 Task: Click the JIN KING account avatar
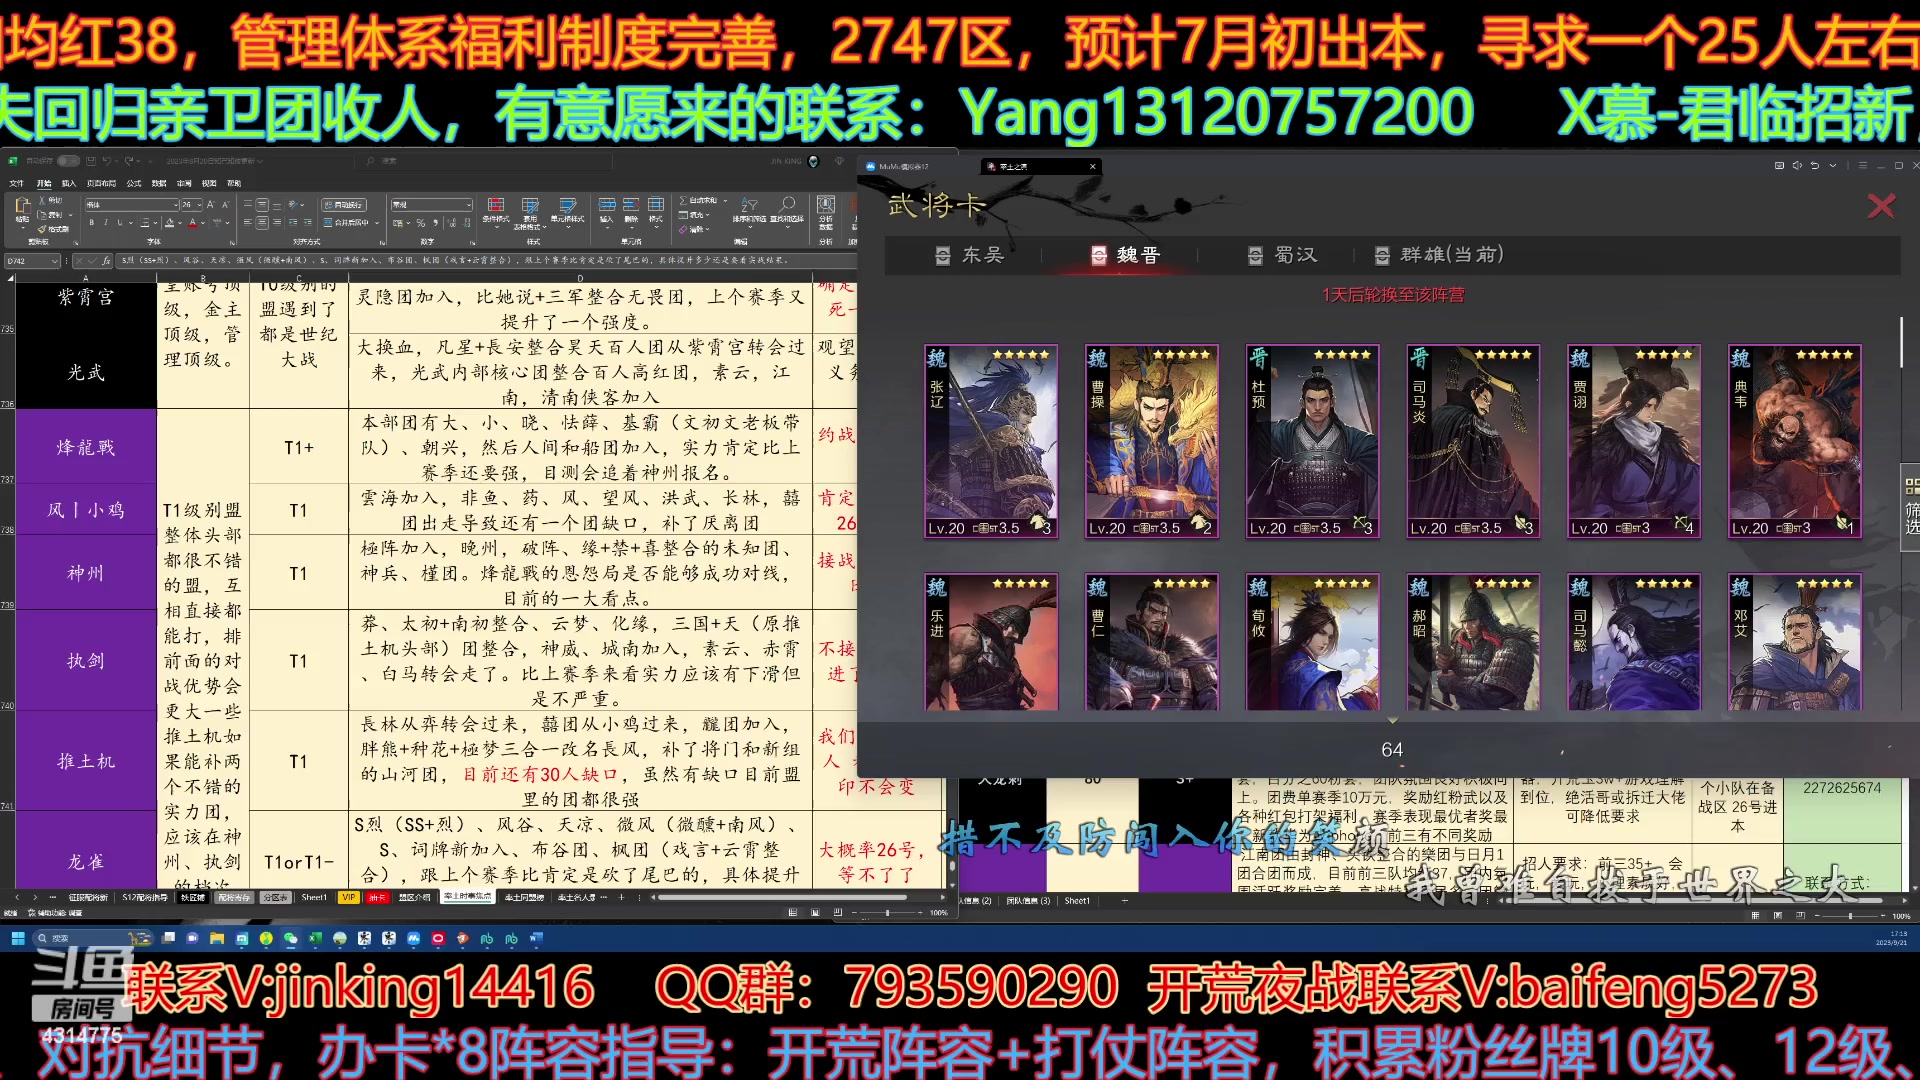tap(813, 161)
